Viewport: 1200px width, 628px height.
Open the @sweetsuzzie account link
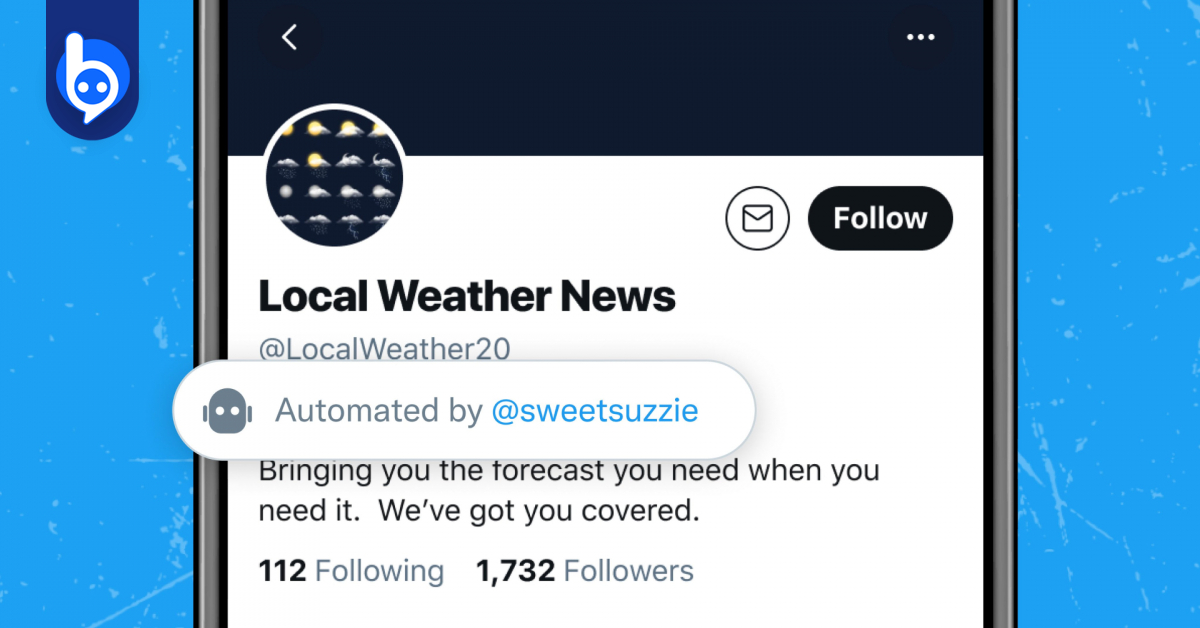(595, 411)
